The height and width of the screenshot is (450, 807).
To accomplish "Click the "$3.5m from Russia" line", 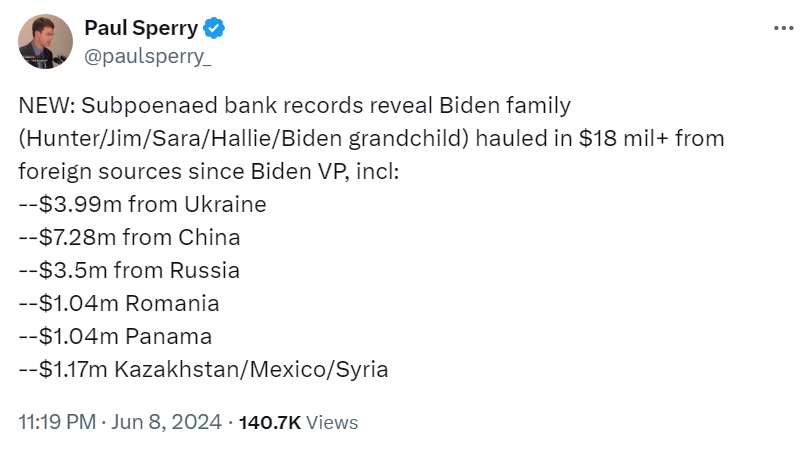I will [129, 271].
